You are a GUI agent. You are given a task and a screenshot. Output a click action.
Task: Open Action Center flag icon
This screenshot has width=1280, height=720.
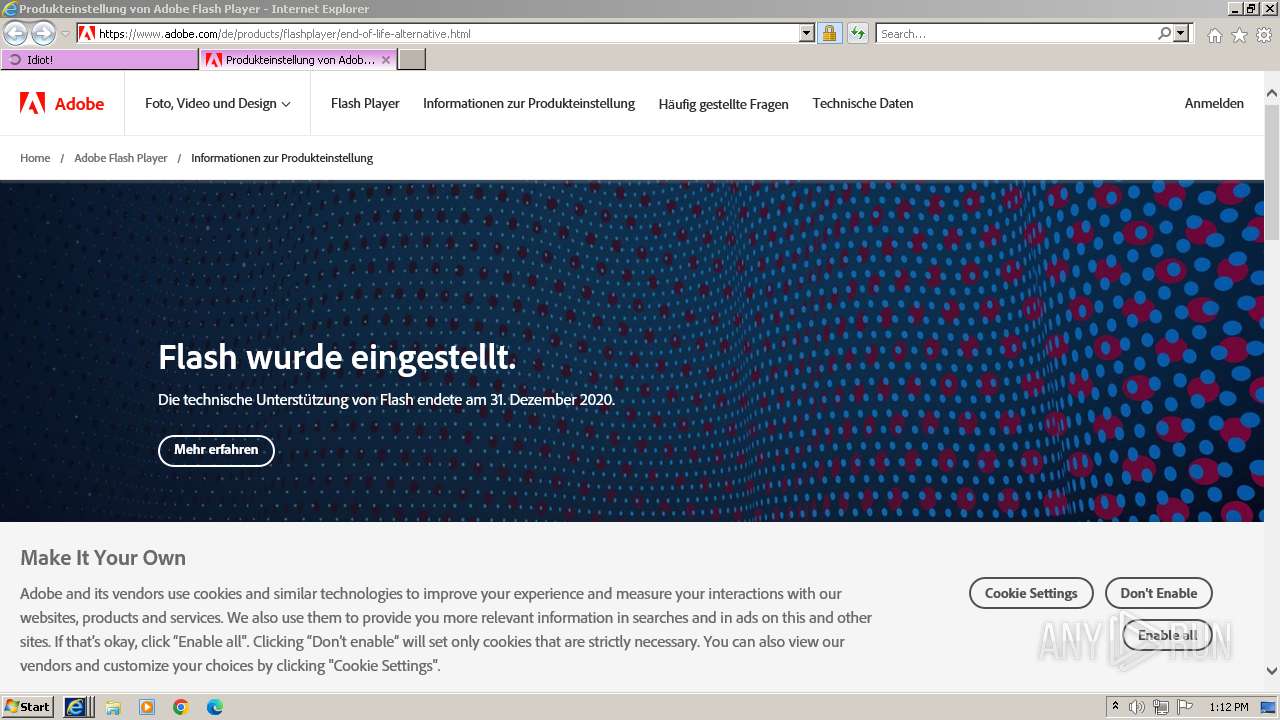click(x=1185, y=707)
